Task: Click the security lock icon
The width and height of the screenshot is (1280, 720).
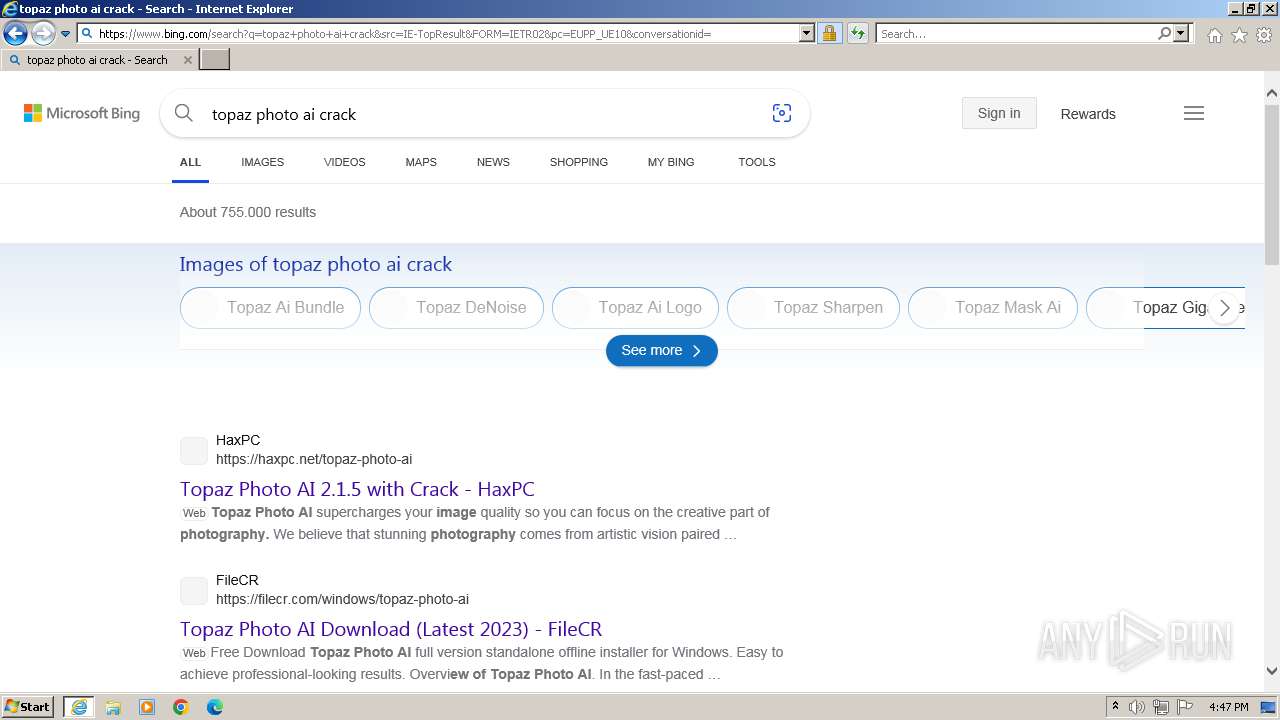Action: pos(829,34)
